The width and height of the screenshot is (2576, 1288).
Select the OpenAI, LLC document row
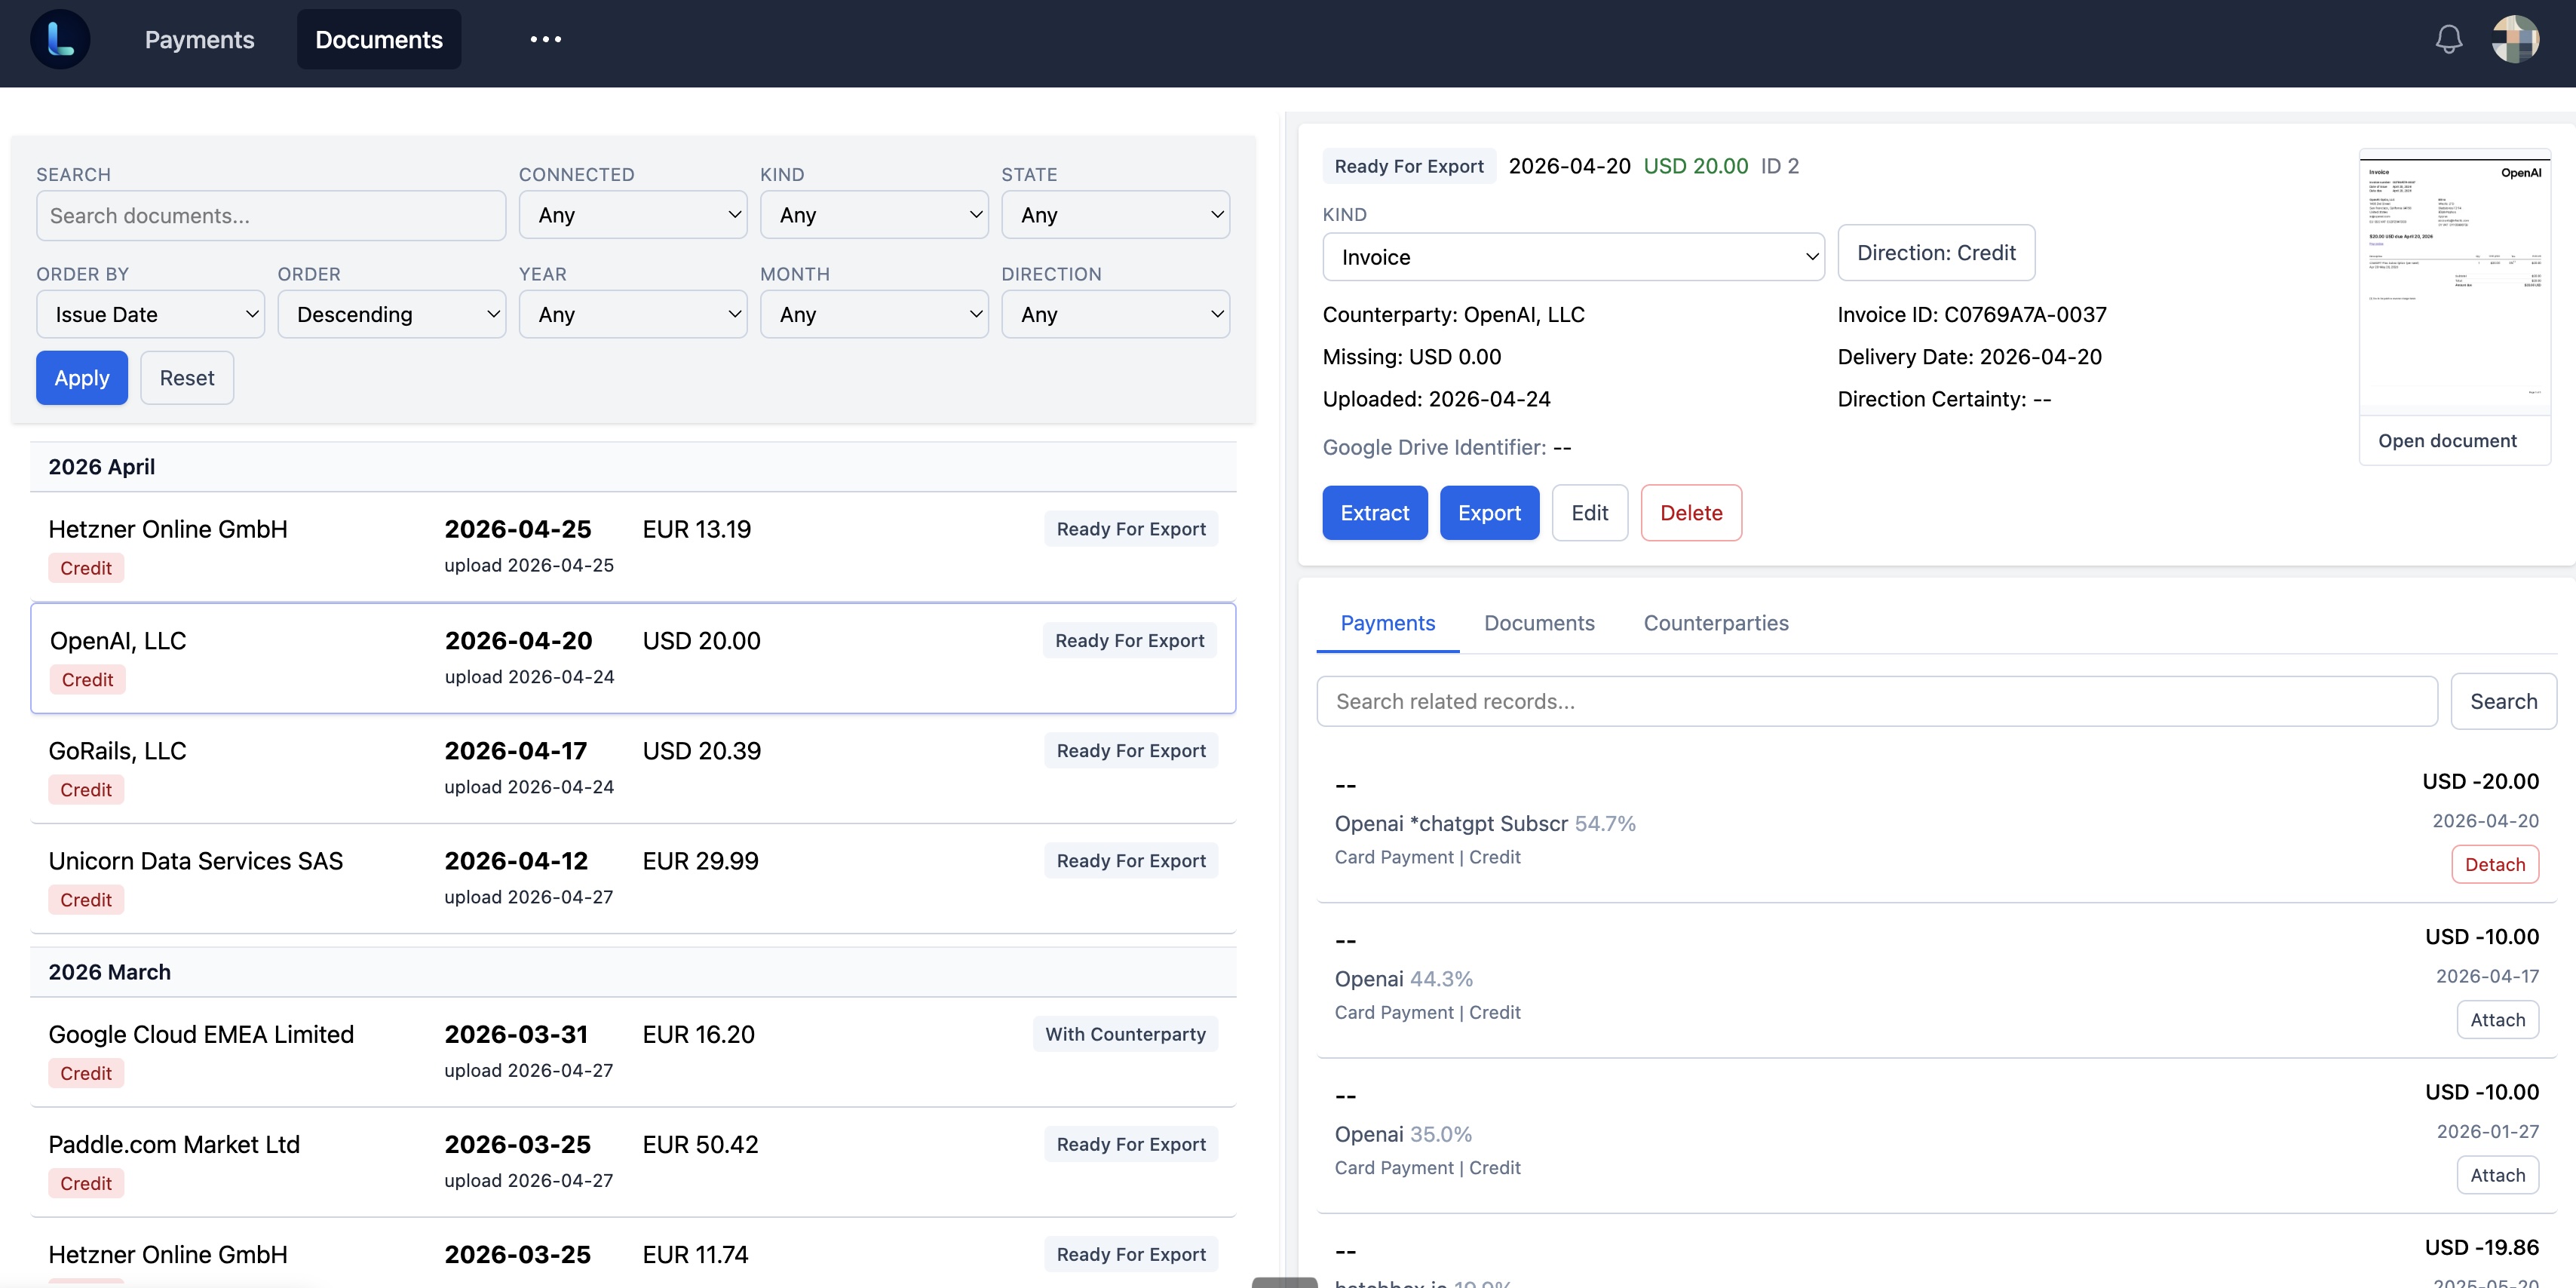pos(633,658)
